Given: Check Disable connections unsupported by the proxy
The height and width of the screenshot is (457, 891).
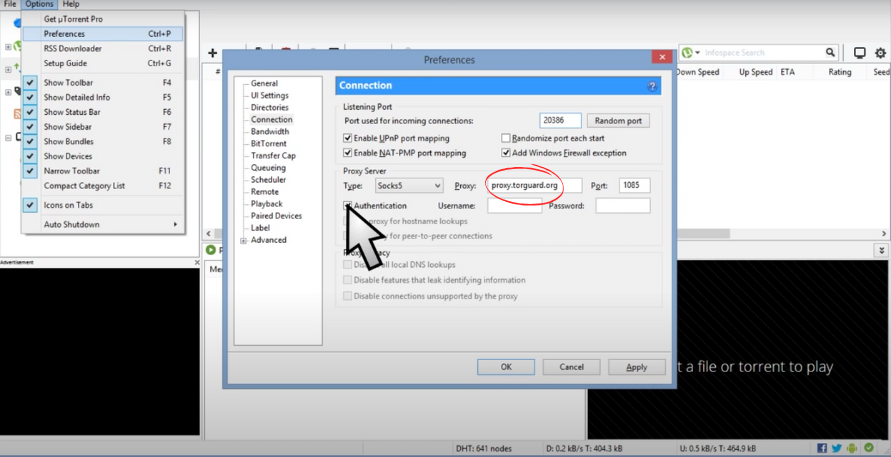Looking at the screenshot, I should [347, 296].
